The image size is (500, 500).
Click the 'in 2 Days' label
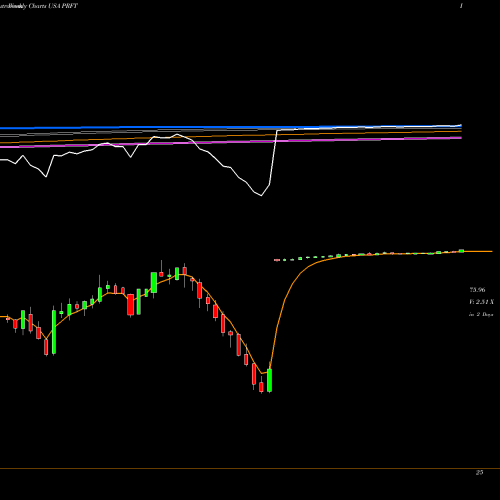pos(481,314)
